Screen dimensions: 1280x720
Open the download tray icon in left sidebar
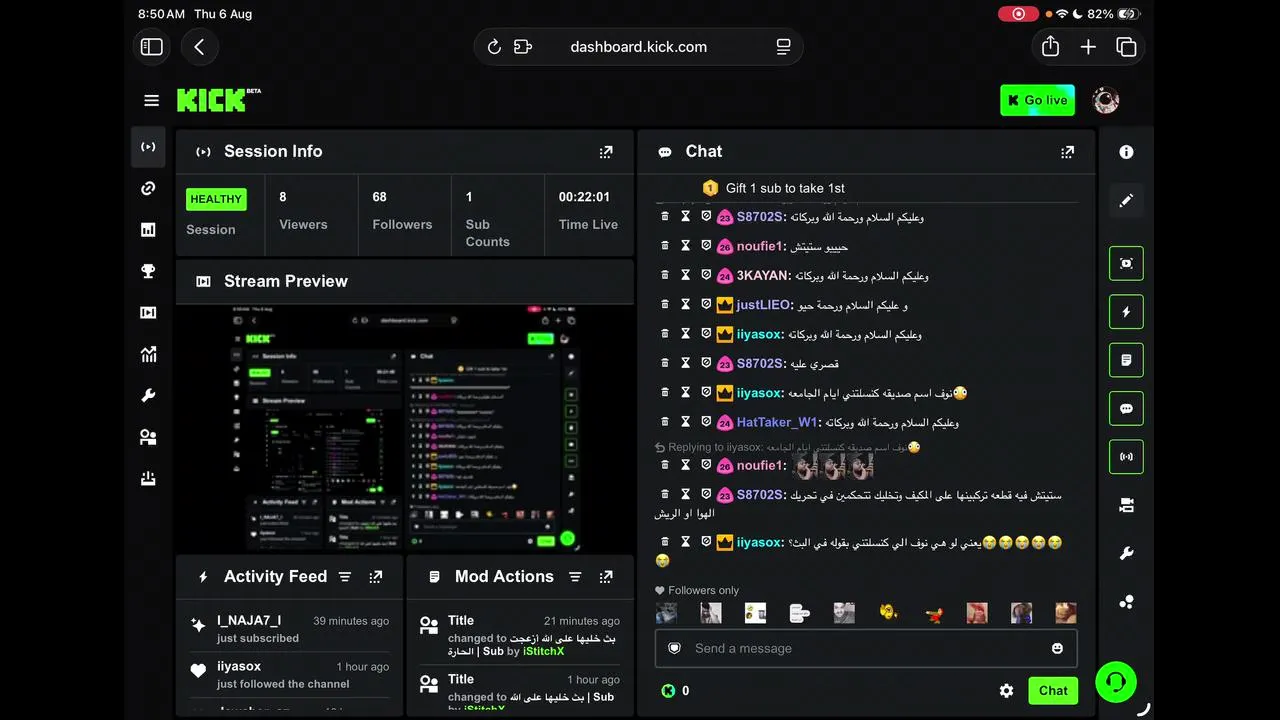(x=148, y=479)
